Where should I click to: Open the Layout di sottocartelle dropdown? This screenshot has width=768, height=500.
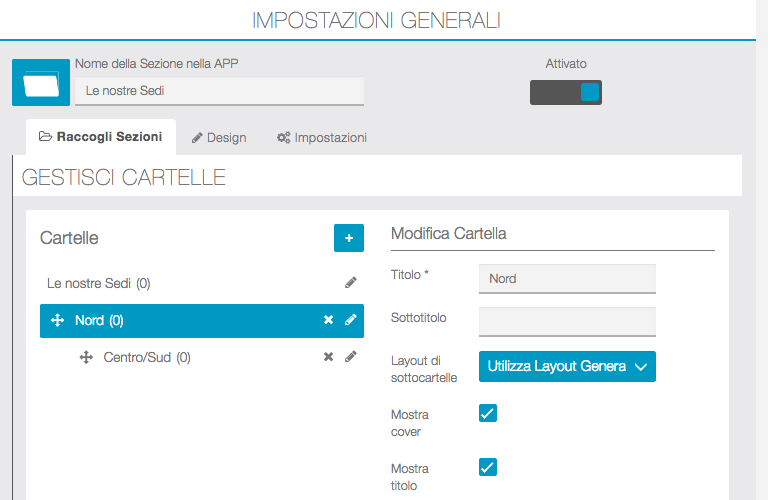coord(567,366)
